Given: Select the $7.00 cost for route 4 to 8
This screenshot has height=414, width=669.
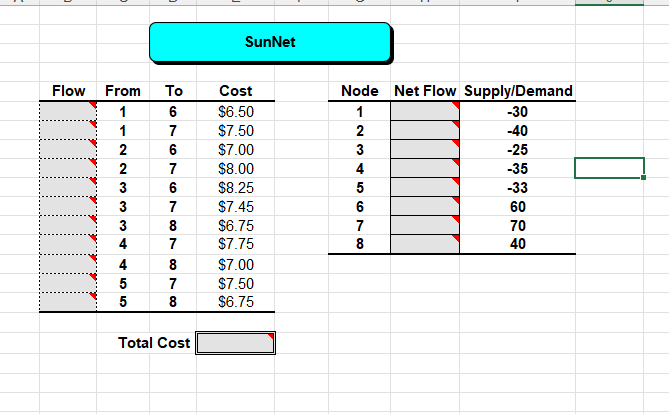Looking at the screenshot, I should point(236,265).
